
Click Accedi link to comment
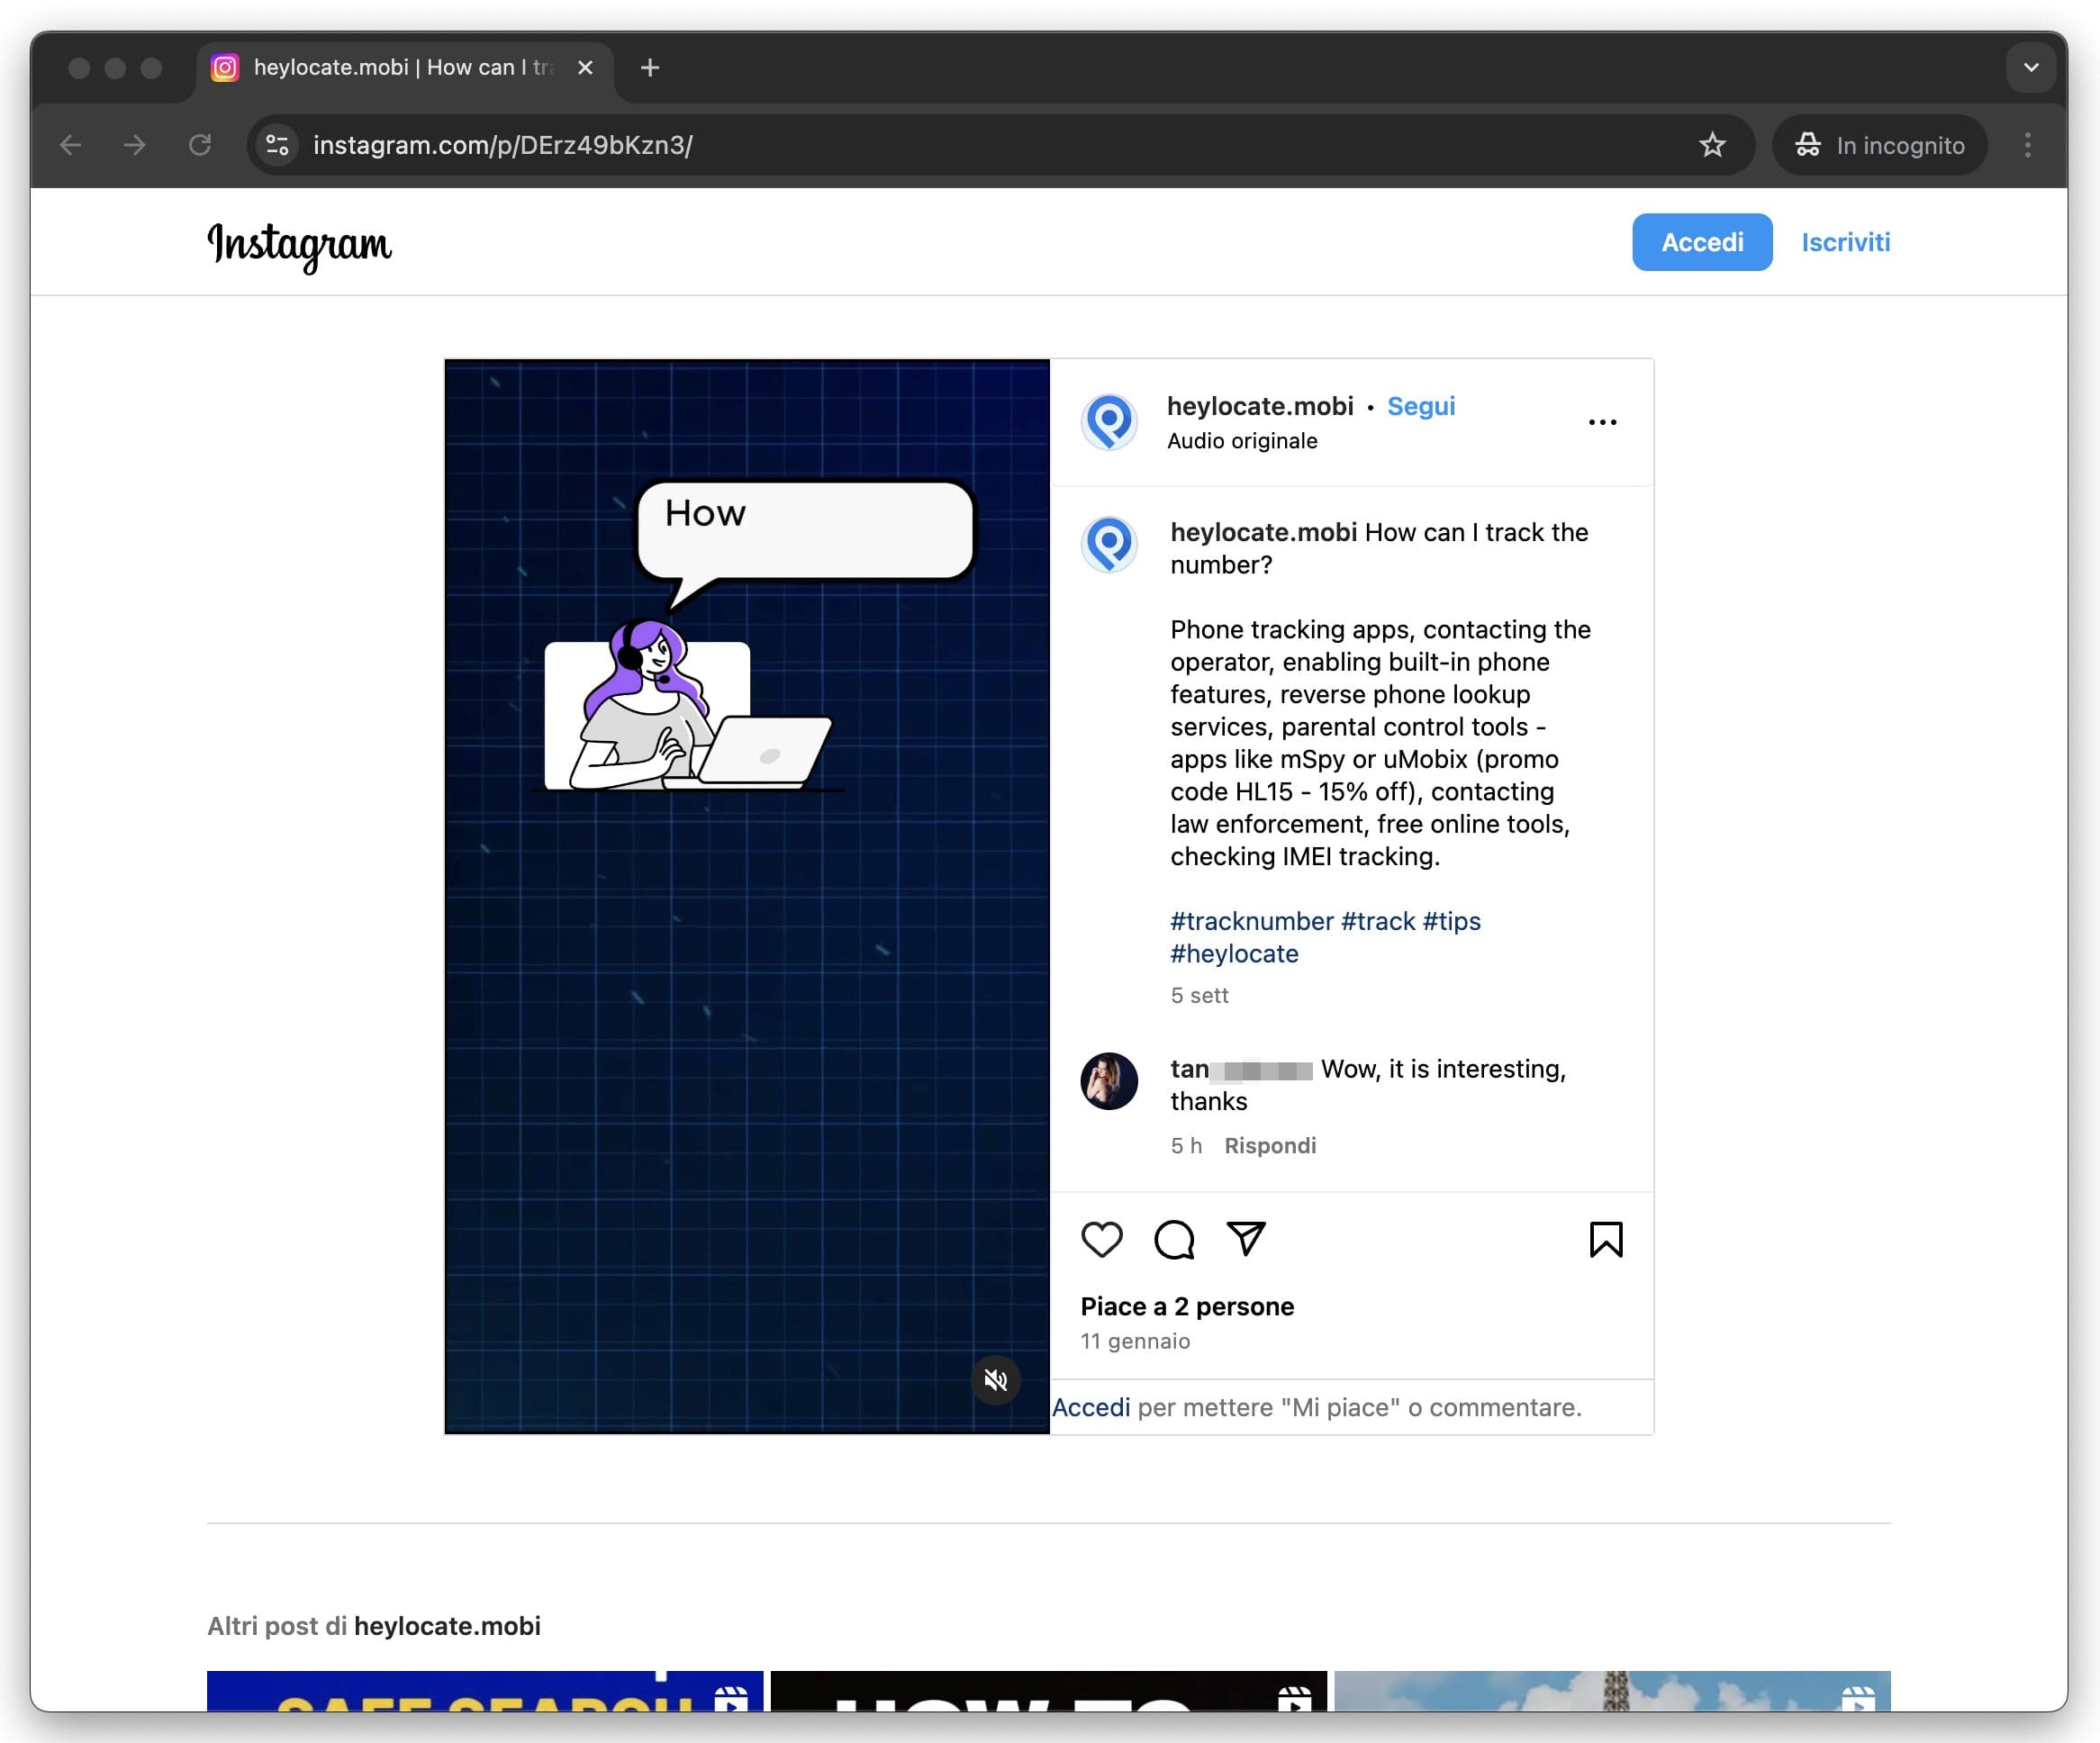(1091, 1408)
